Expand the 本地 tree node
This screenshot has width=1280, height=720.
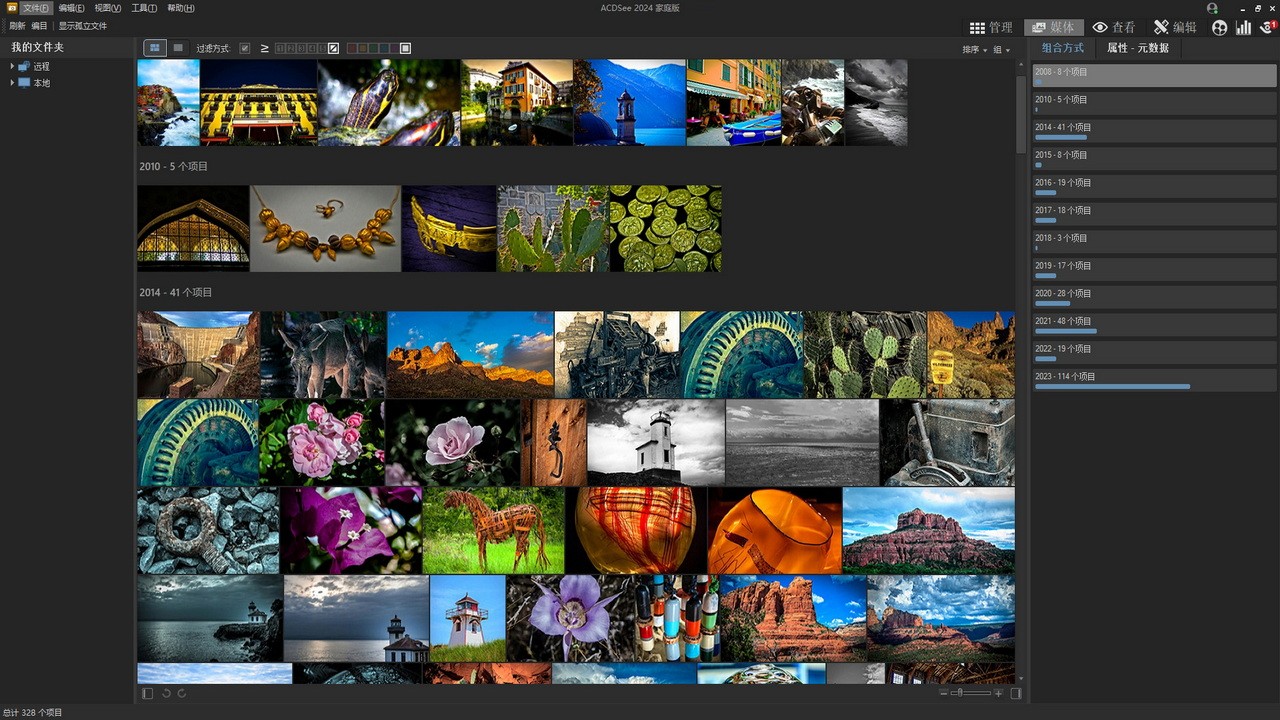point(12,83)
